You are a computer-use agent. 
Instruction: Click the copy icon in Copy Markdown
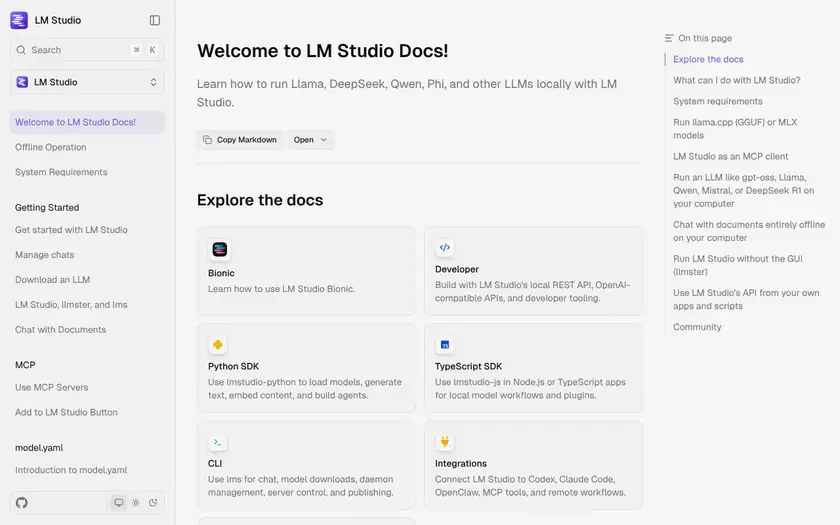click(207, 140)
